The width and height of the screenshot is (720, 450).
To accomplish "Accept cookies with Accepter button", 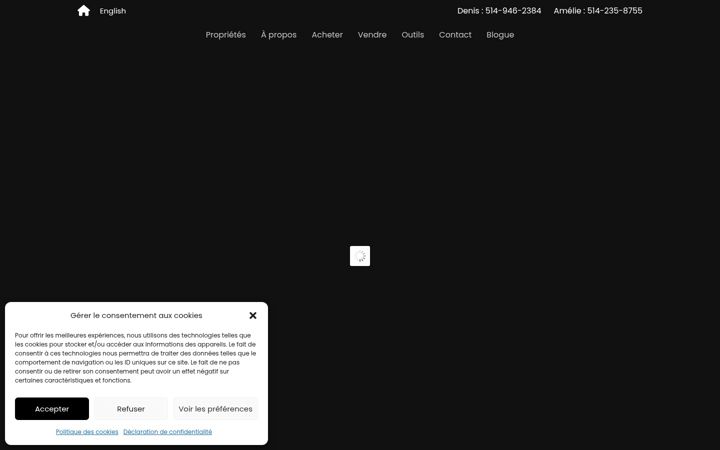I will pos(52,409).
